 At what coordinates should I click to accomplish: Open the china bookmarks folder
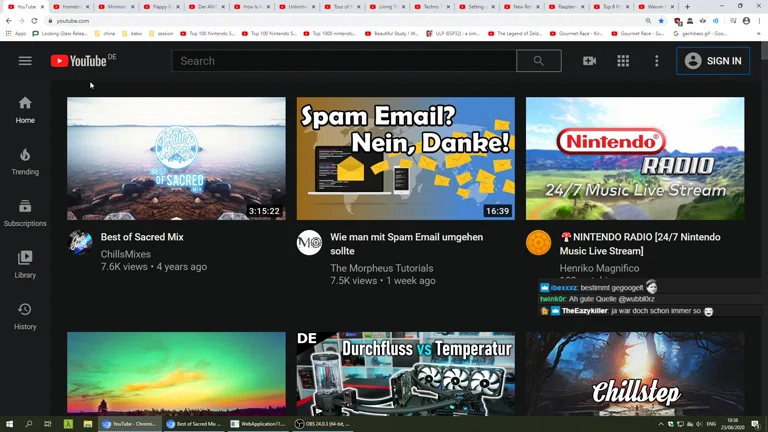pos(104,34)
